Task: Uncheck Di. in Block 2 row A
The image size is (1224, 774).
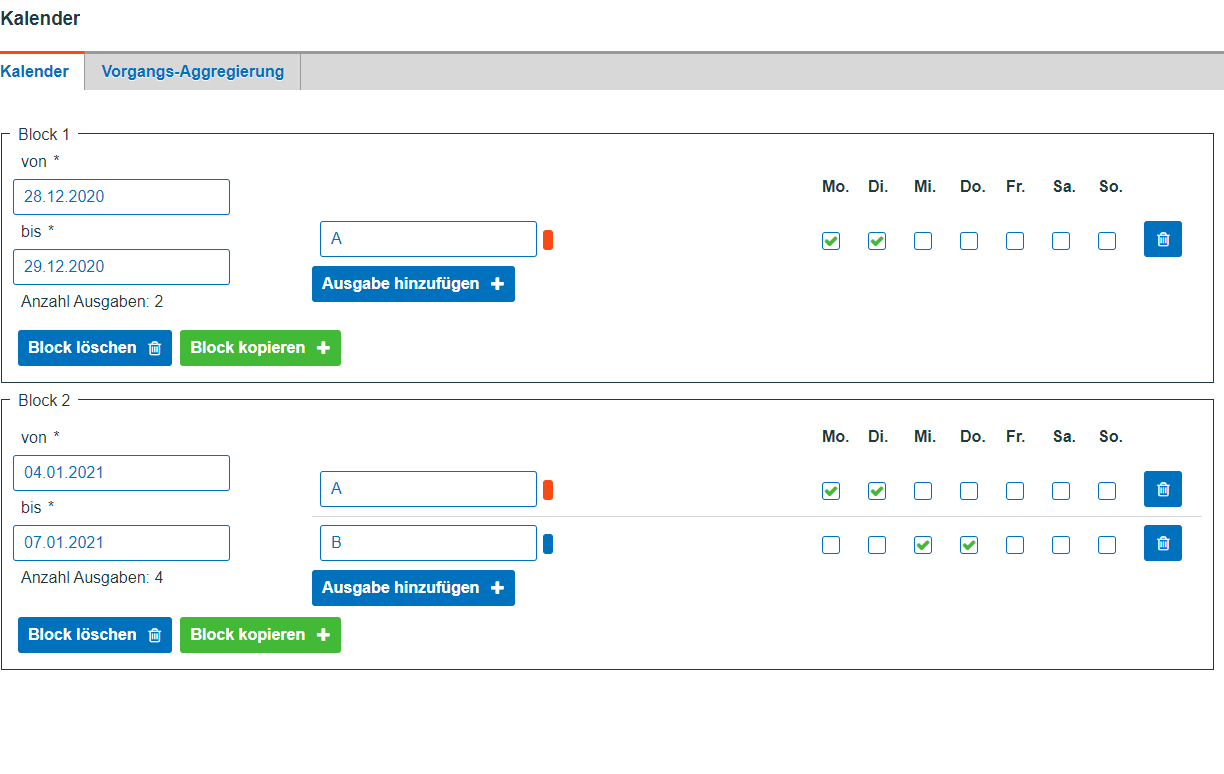Action: (x=877, y=491)
